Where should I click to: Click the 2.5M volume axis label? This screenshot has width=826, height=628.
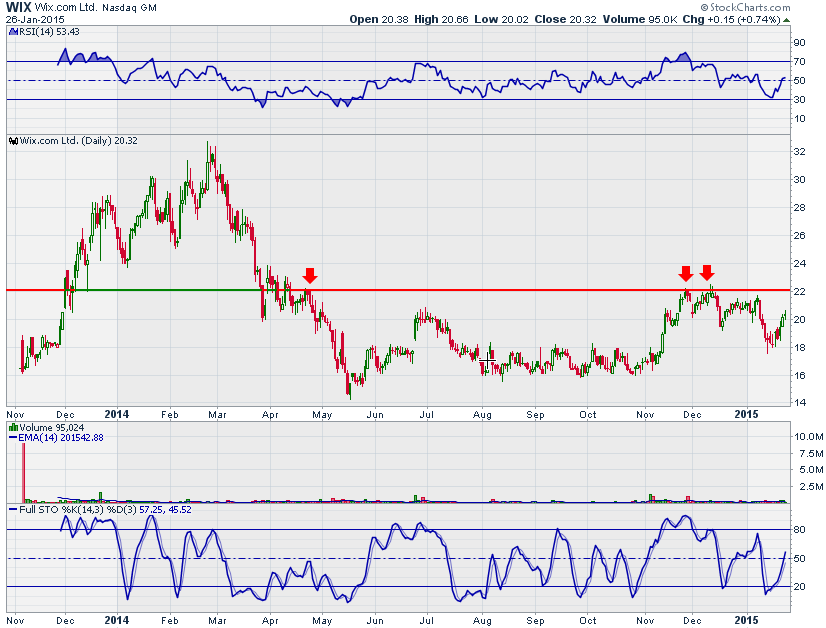coord(811,487)
